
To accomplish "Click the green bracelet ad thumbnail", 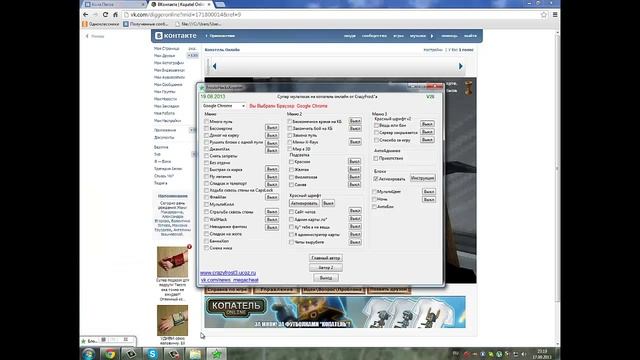I will click(x=173, y=320).
